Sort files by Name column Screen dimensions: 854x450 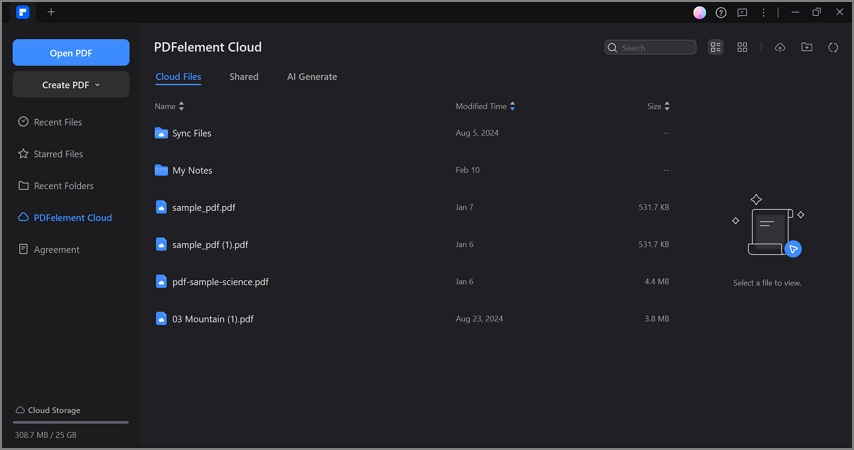(169, 106)
